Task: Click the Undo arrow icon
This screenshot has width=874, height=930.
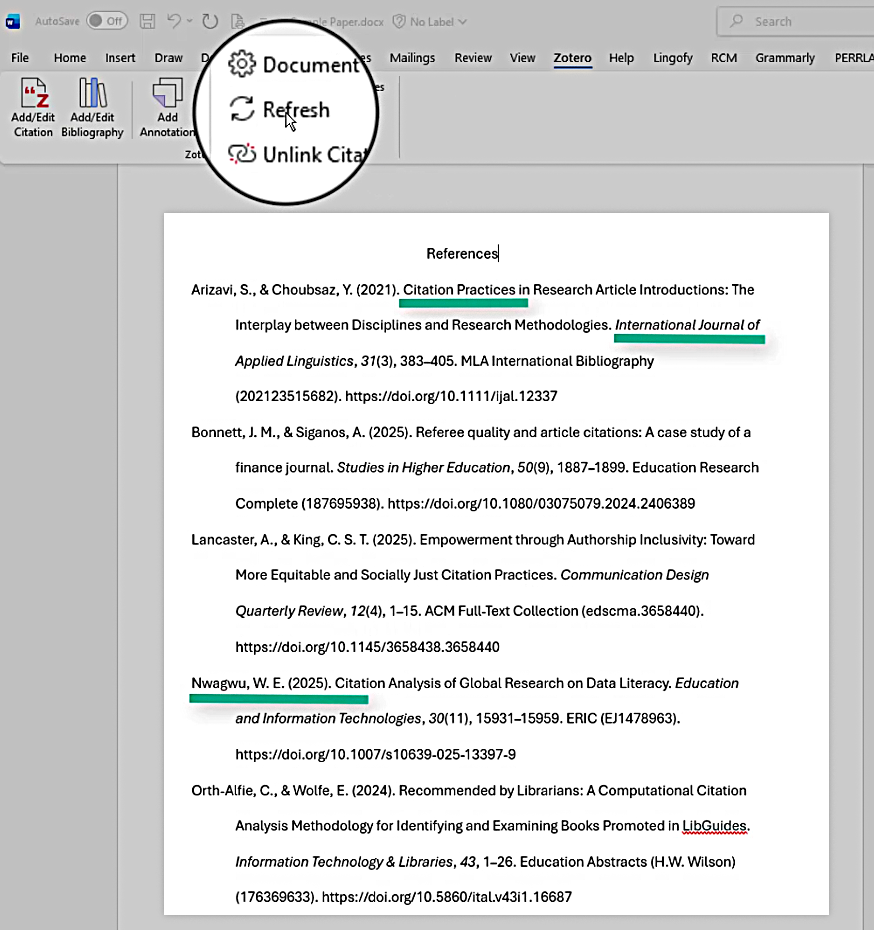Action: (x=174, y=21)
